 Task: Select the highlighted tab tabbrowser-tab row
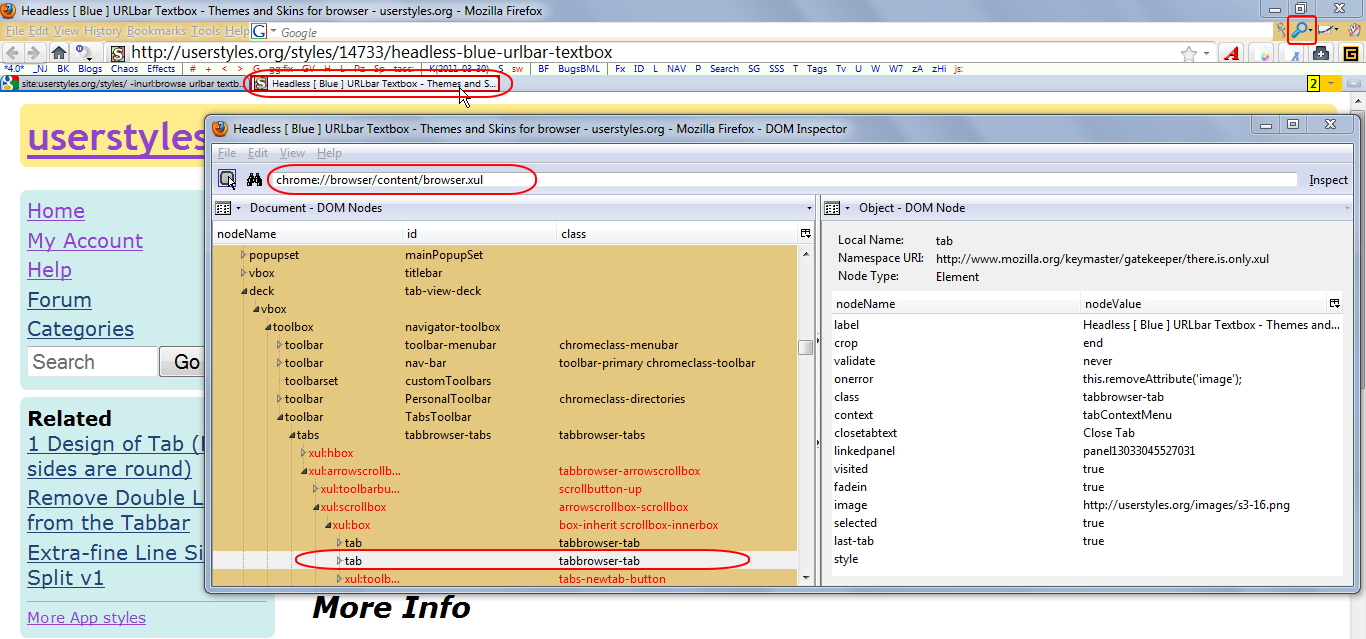tap(506, 561)
